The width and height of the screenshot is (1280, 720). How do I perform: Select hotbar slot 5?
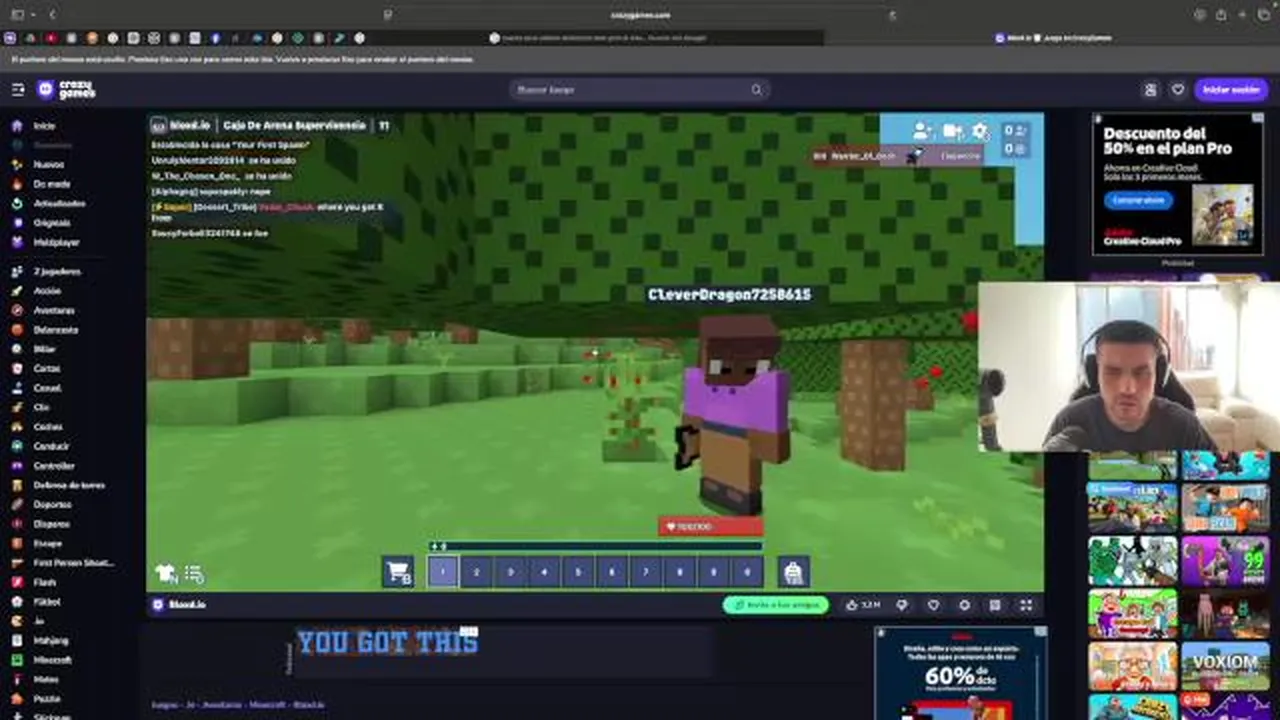point(578,572)
